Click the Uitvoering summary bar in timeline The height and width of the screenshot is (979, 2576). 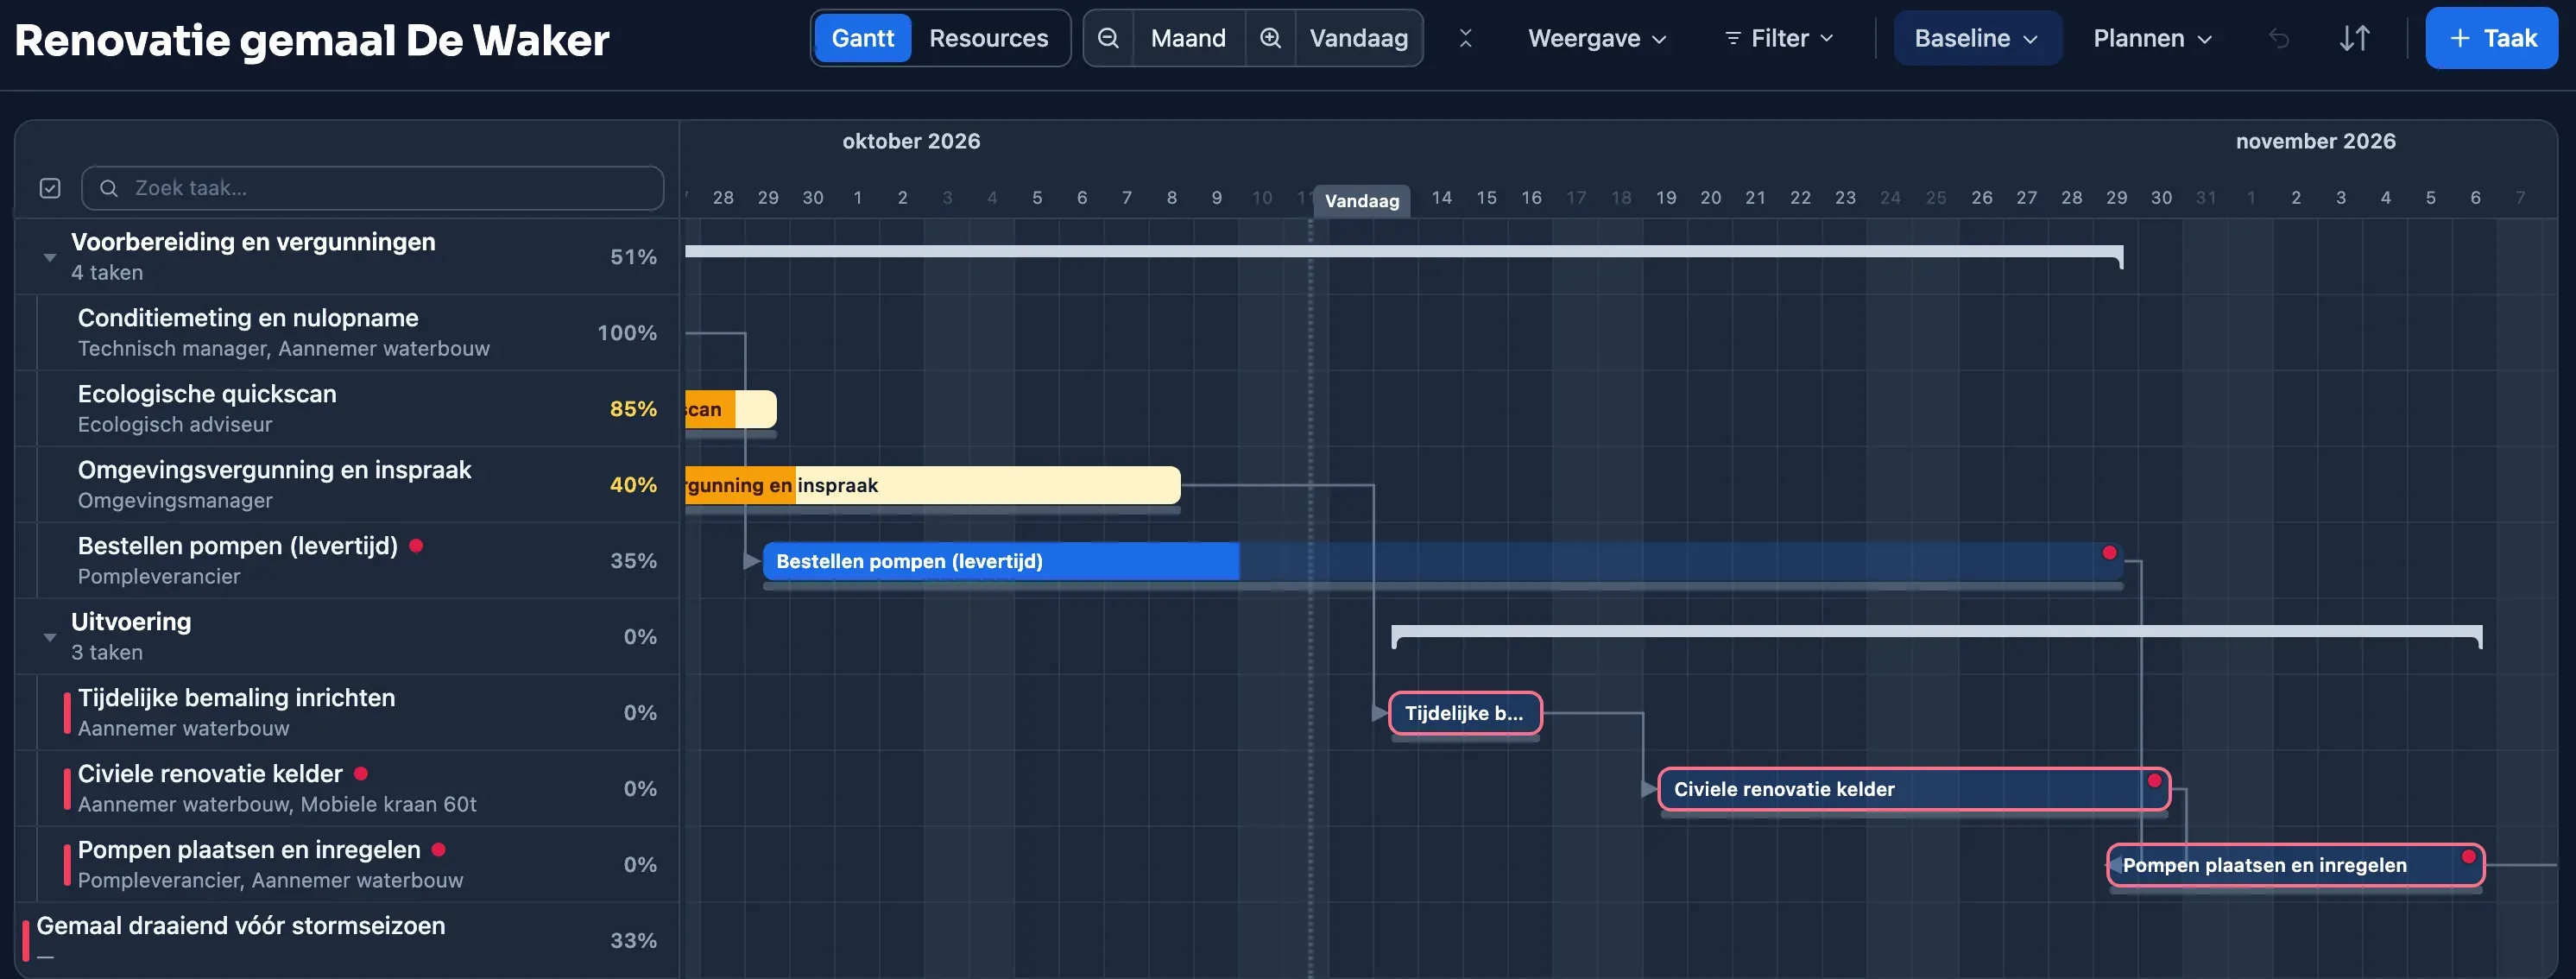[x=1937, y=634]
